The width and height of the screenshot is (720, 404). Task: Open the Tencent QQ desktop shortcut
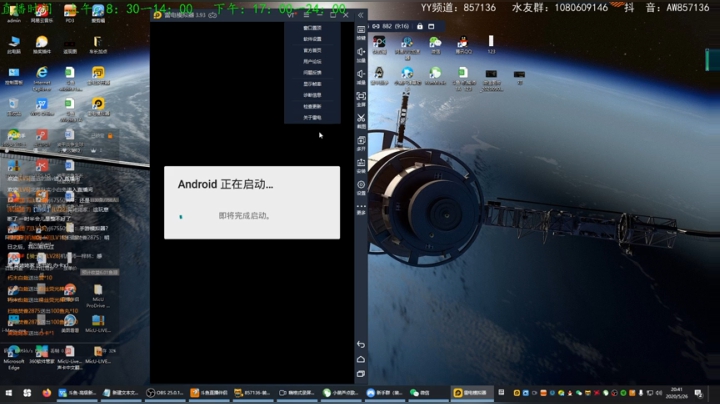[x=463, y=45]
